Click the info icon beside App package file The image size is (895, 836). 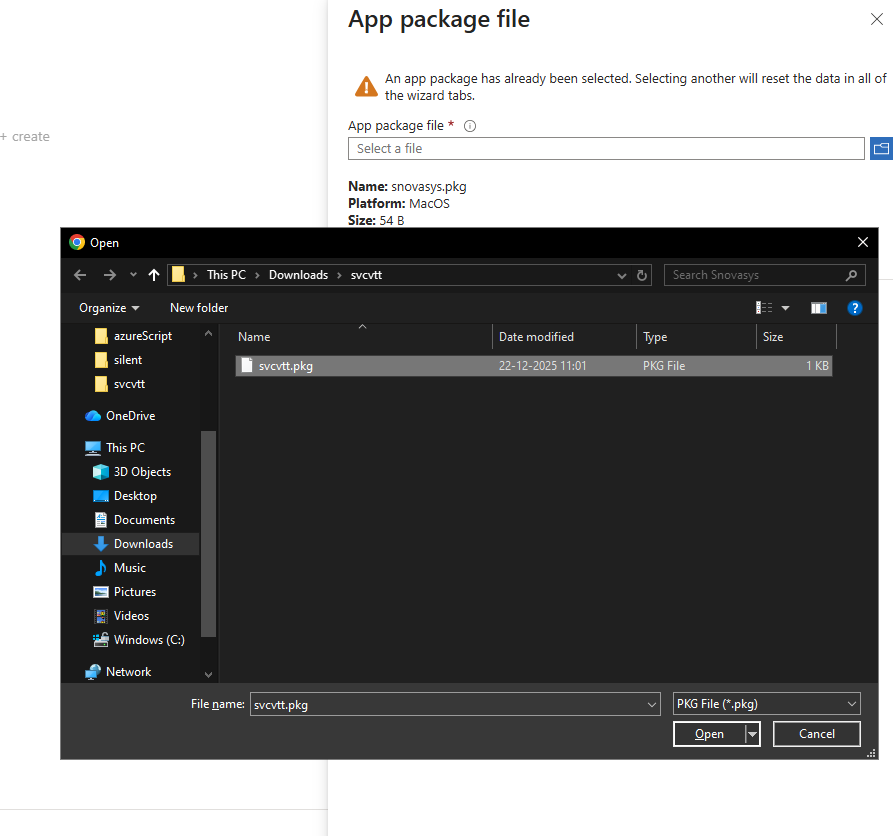[470, 126]
